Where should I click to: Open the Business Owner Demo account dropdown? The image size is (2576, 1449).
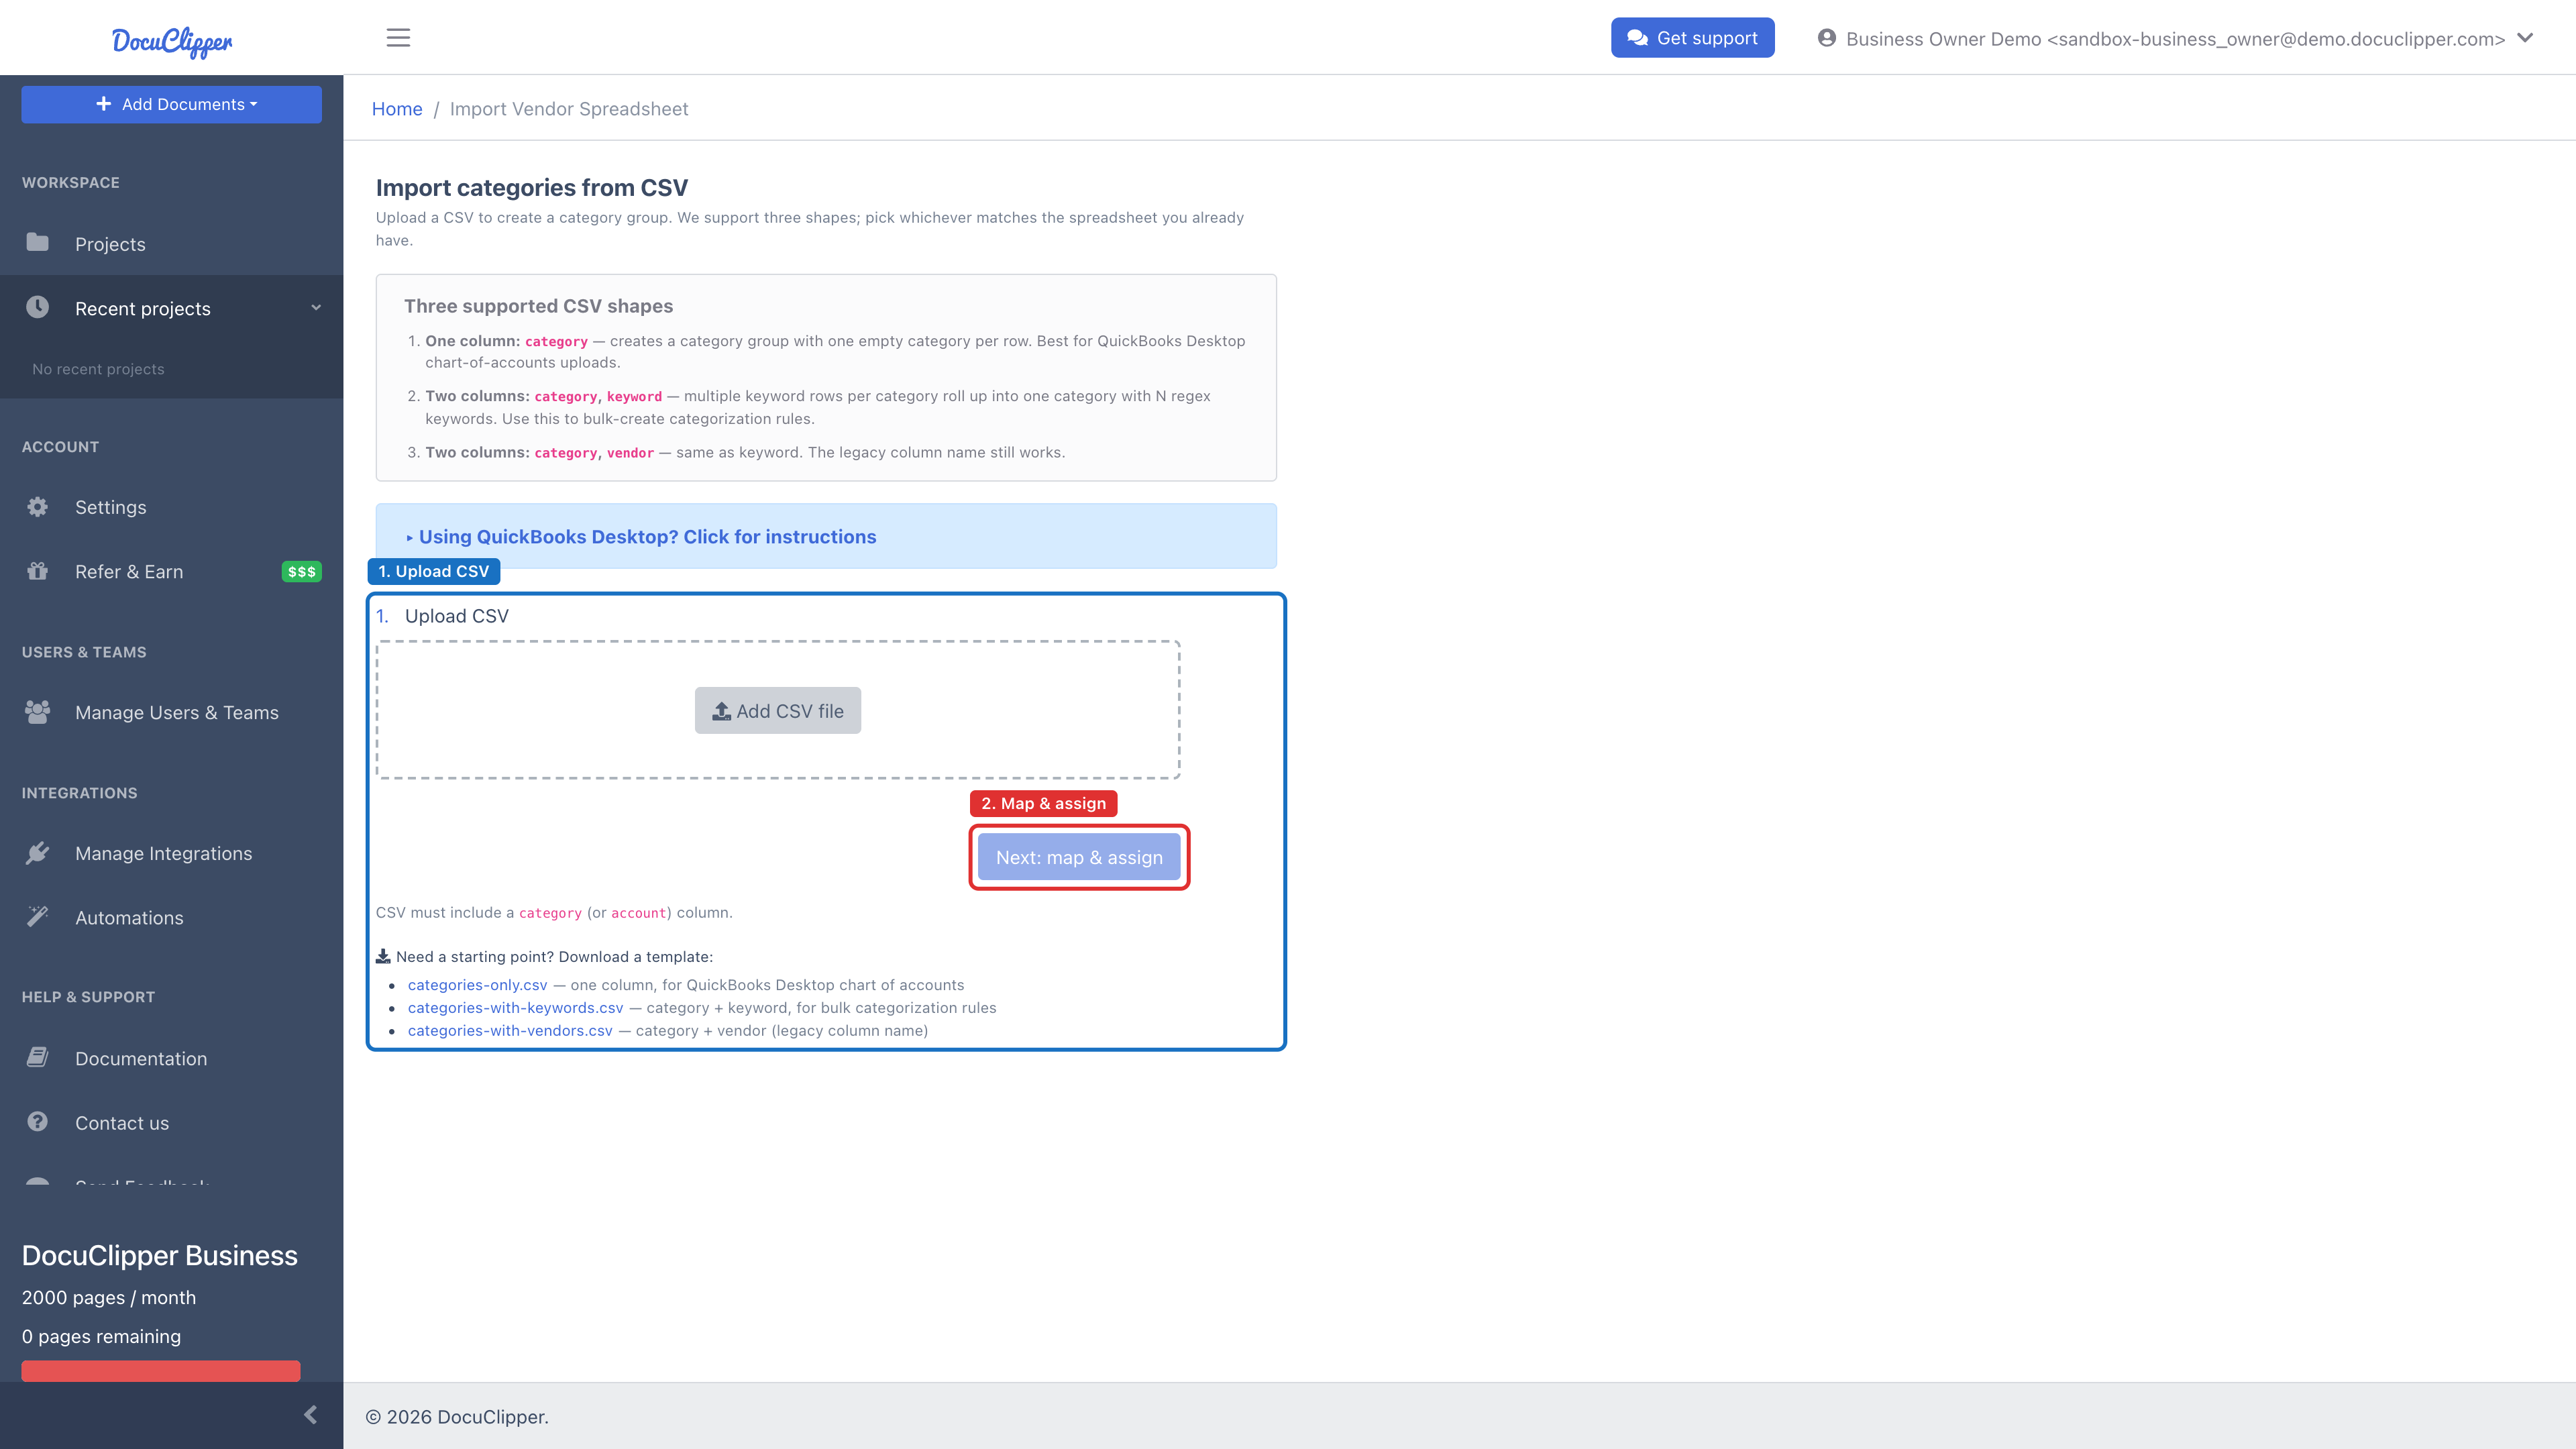click(2175, 39)
